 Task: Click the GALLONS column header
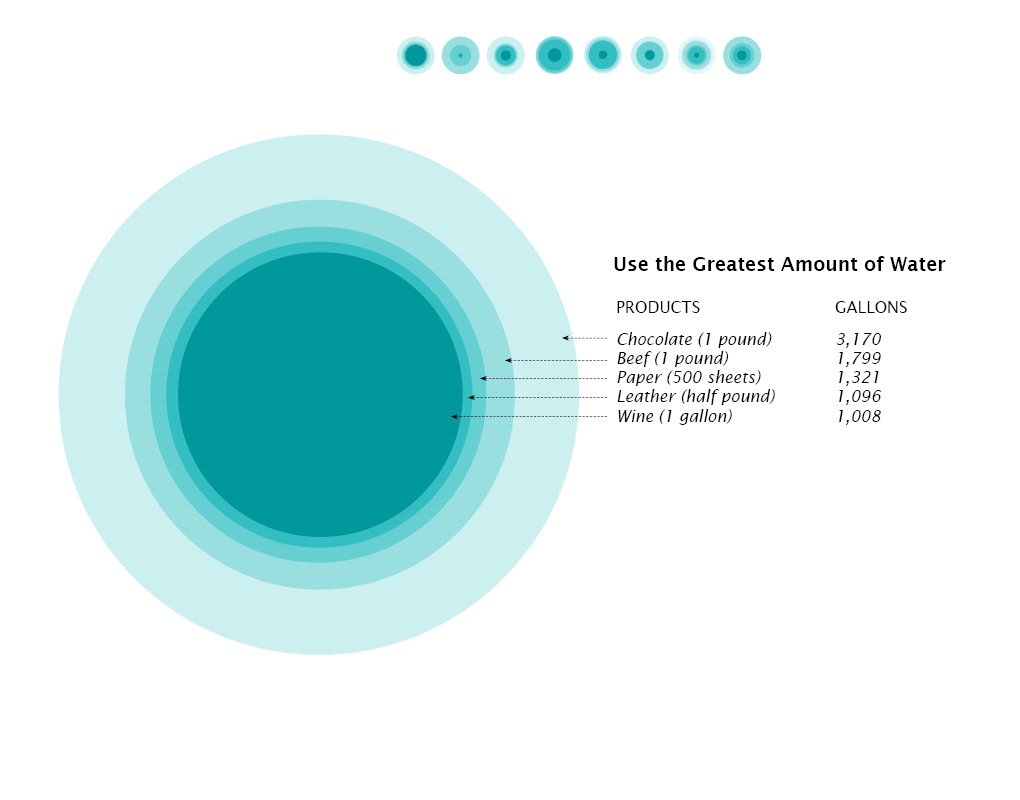point(871,307)
